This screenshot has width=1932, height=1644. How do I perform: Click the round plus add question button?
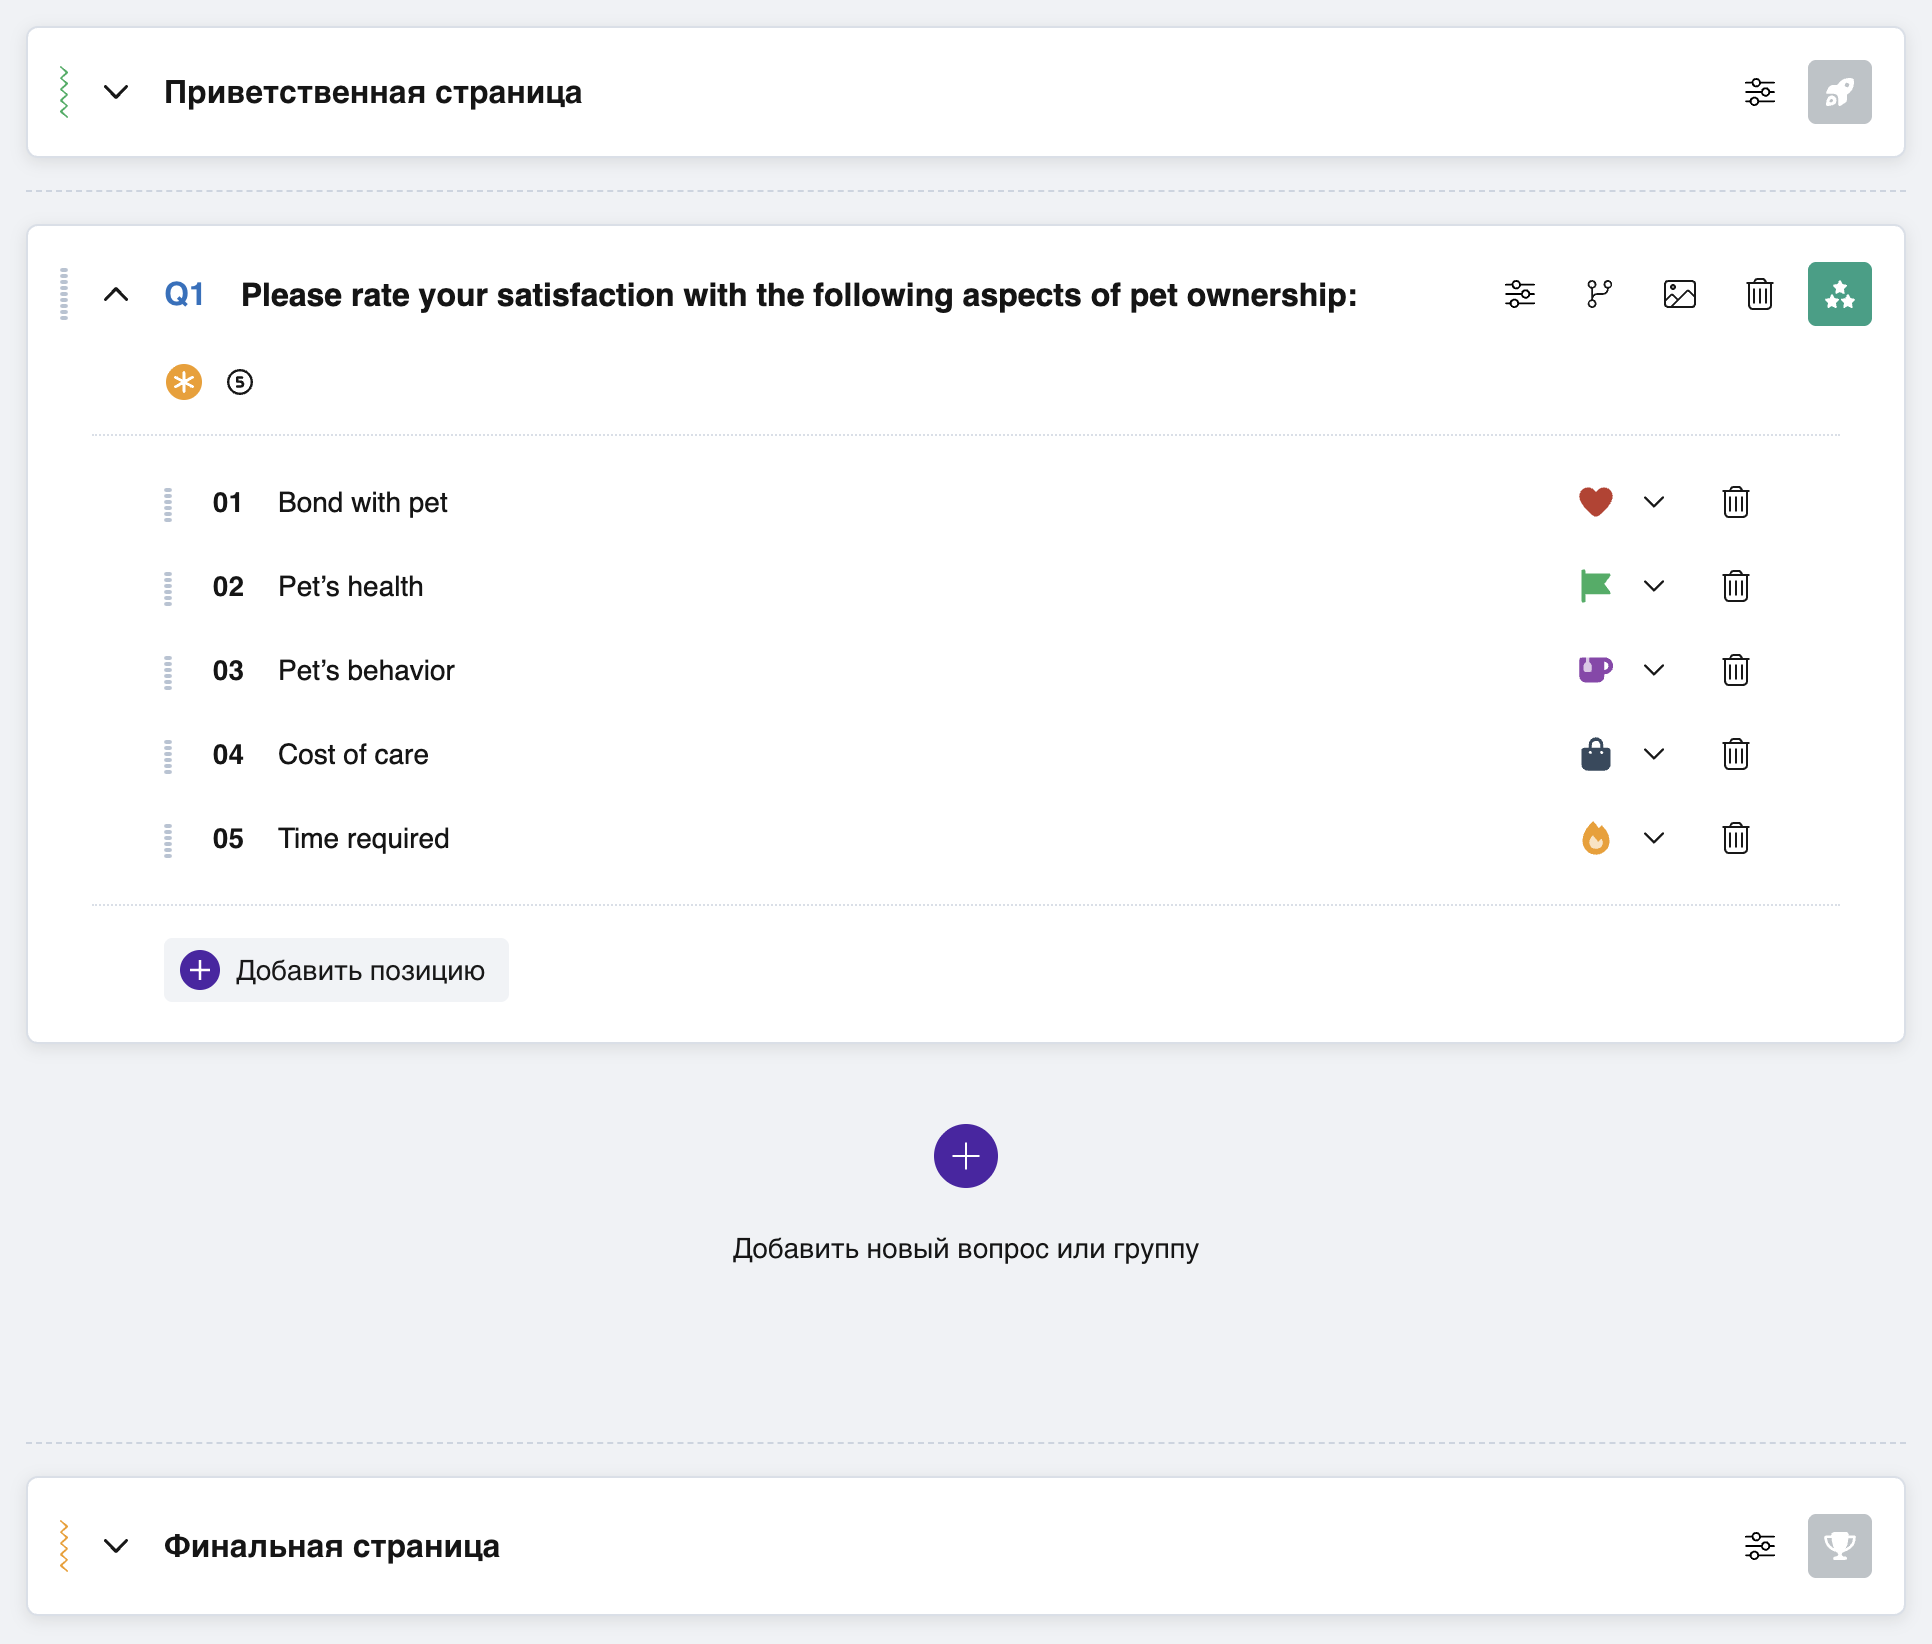[966, 1156]
